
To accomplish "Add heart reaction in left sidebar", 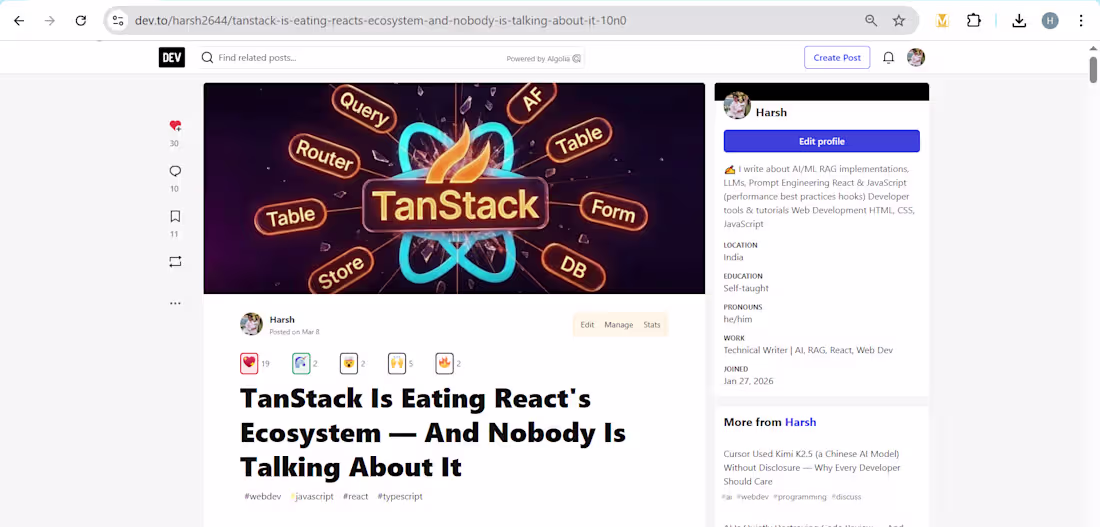I will tap(175, 126).
